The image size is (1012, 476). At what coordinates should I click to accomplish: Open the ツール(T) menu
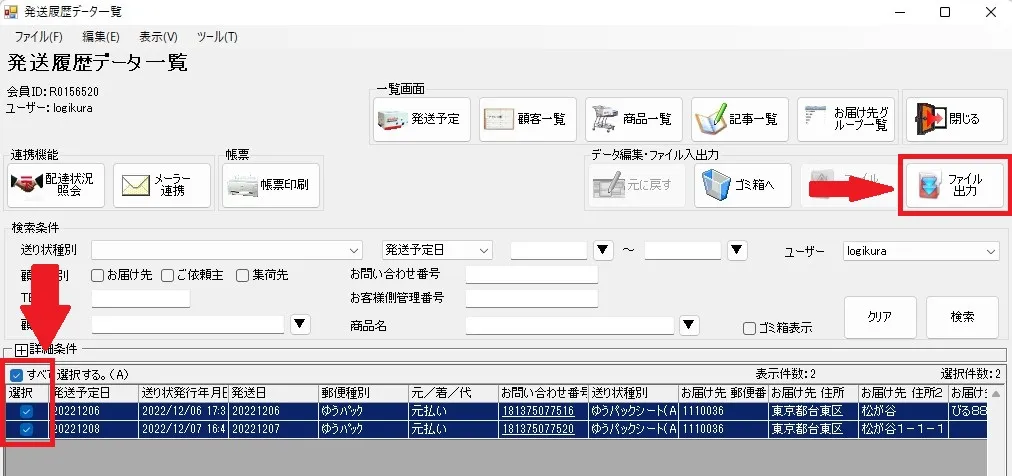coord(217,37)
